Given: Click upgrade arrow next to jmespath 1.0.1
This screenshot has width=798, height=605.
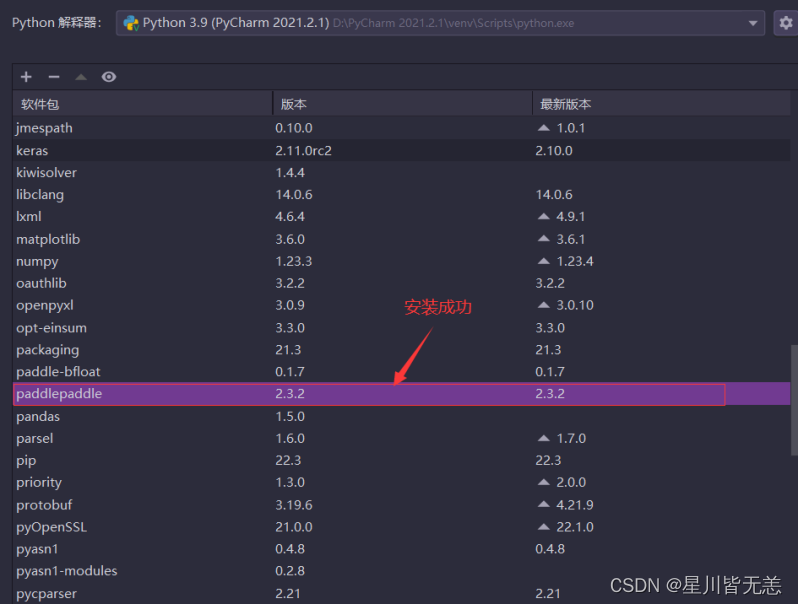Looking at the screenshot, I should pyautogui.click(x=544, y=128).
